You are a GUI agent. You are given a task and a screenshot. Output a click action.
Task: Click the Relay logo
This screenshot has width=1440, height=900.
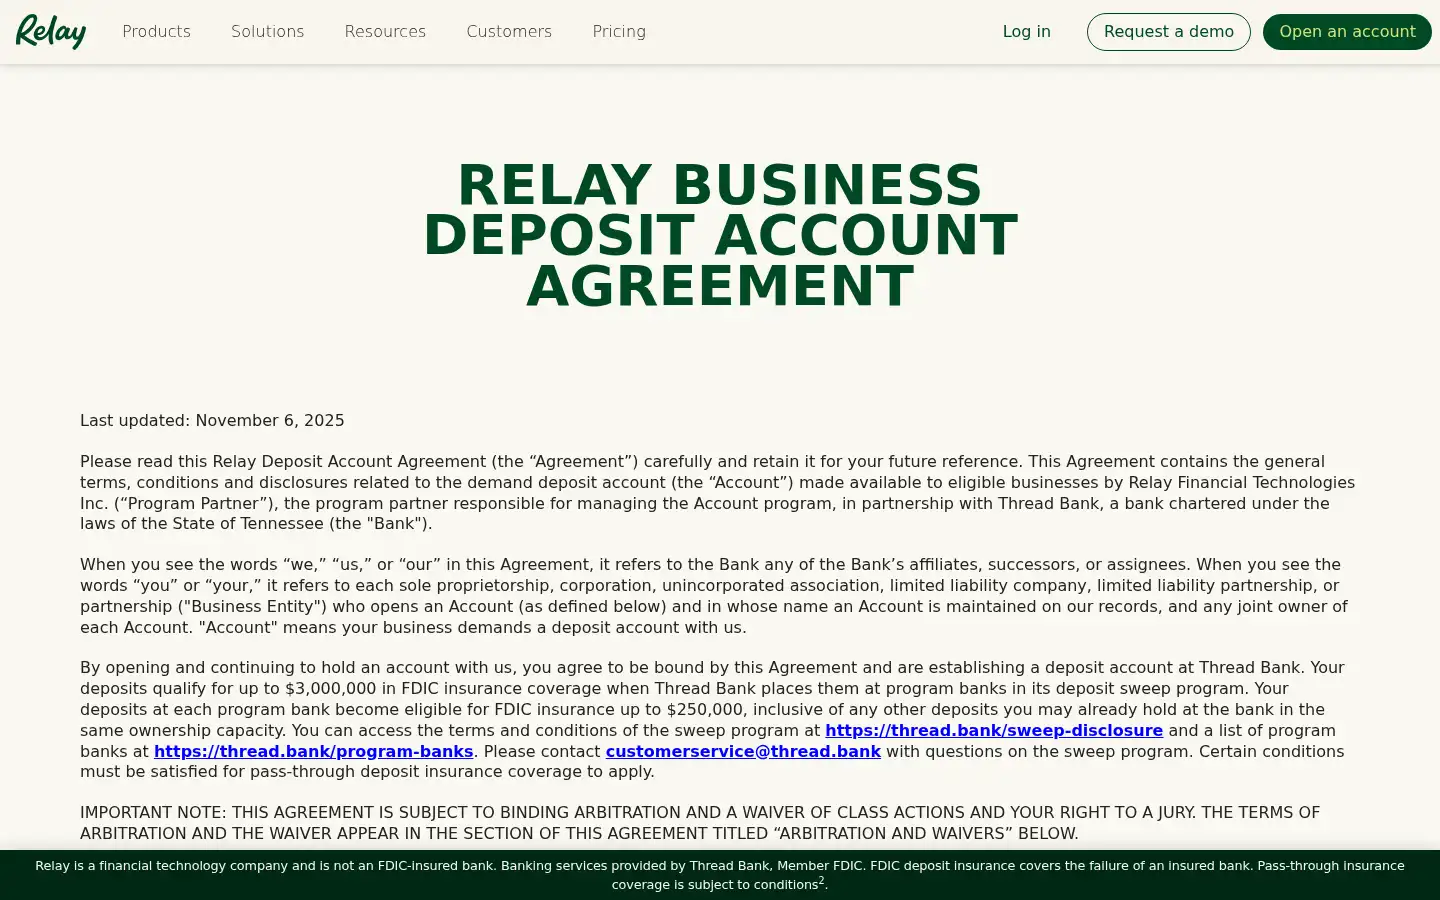[x=51, y=32]
